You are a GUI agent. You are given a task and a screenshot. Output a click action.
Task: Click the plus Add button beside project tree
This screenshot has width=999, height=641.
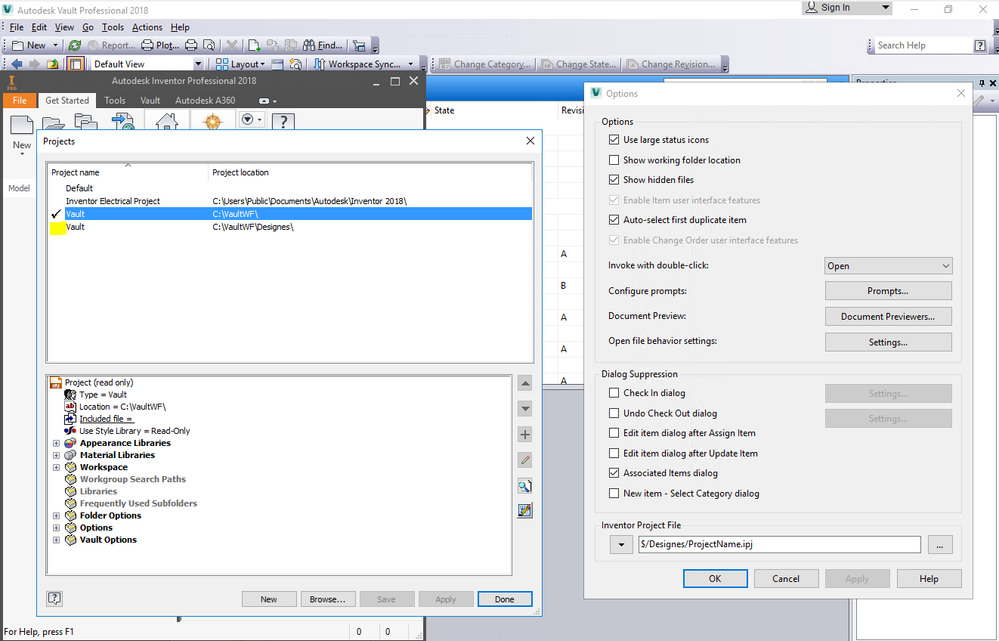525,435
